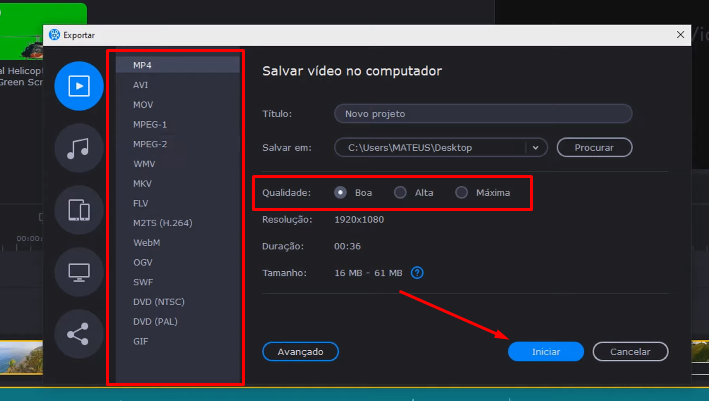Click the Cancelar button
Viewport: 709px width, 401px height.
(629, 351)
